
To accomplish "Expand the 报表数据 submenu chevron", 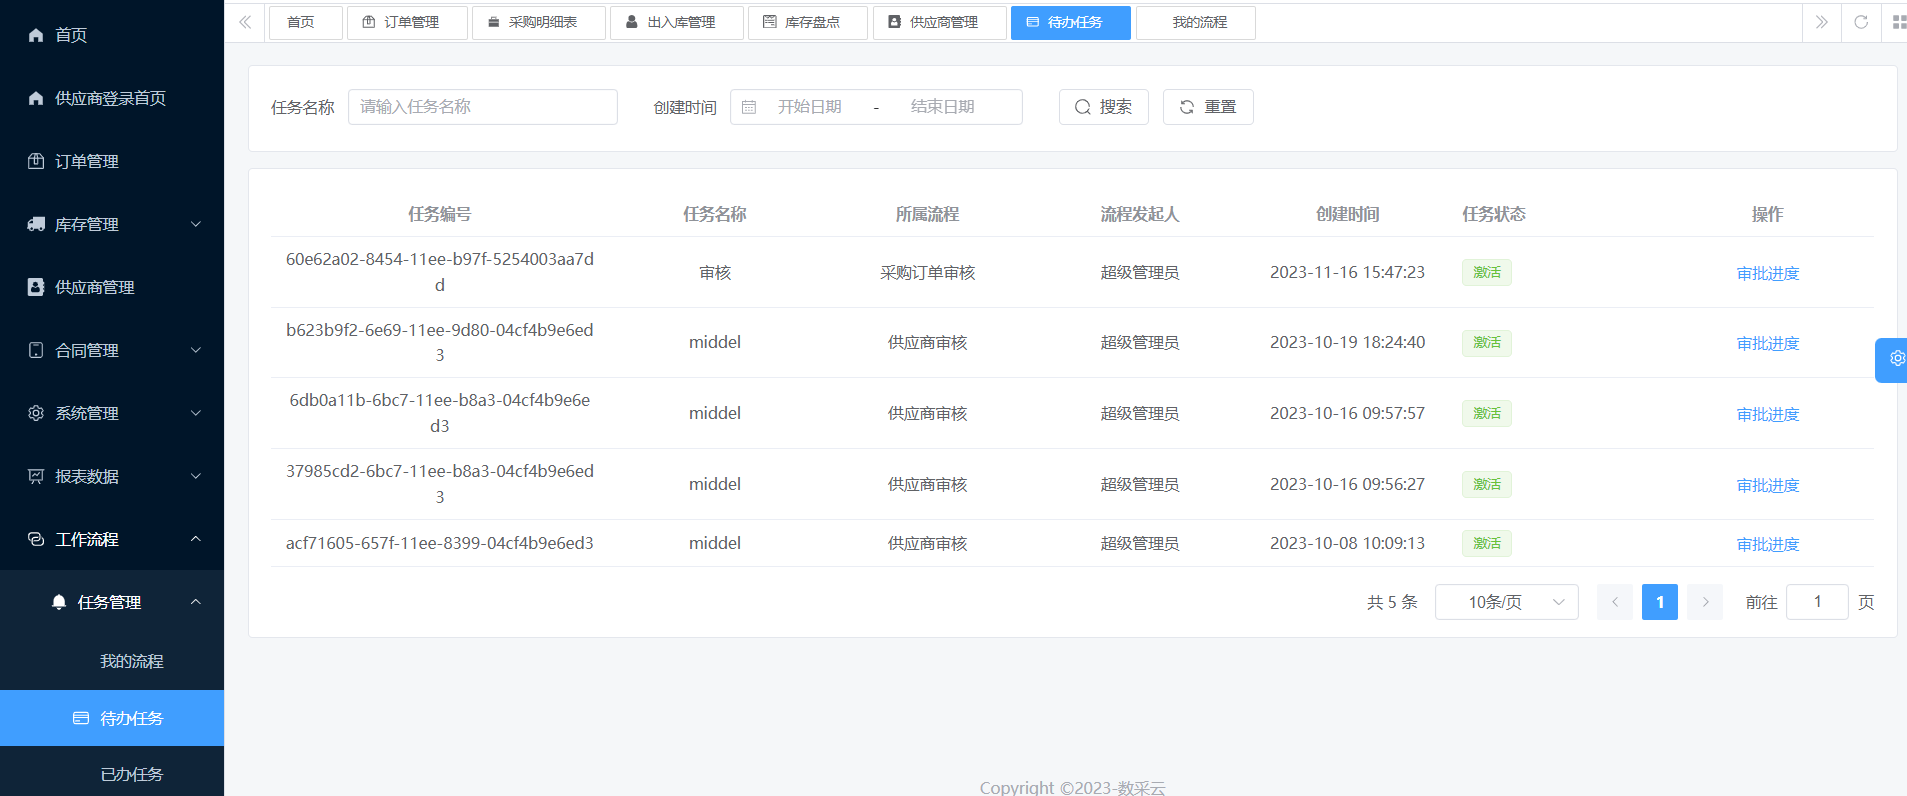I will coord(196,476).
